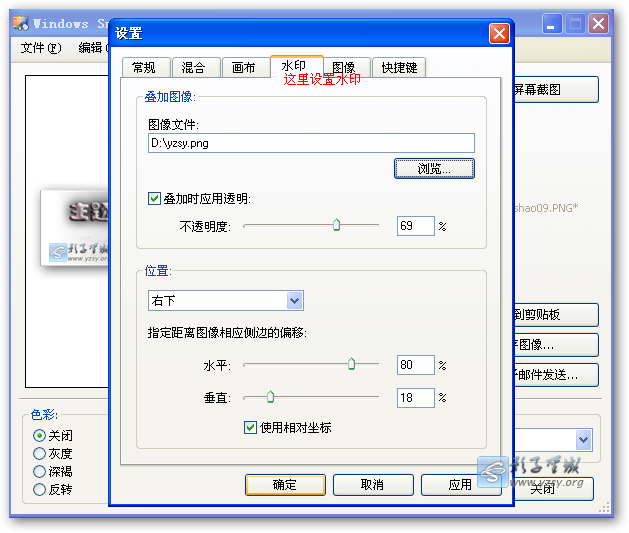The width and height of the screenshot is (629, 533).
Task: Select the 灰度 color radio button
Action: [x=40, y=454]
